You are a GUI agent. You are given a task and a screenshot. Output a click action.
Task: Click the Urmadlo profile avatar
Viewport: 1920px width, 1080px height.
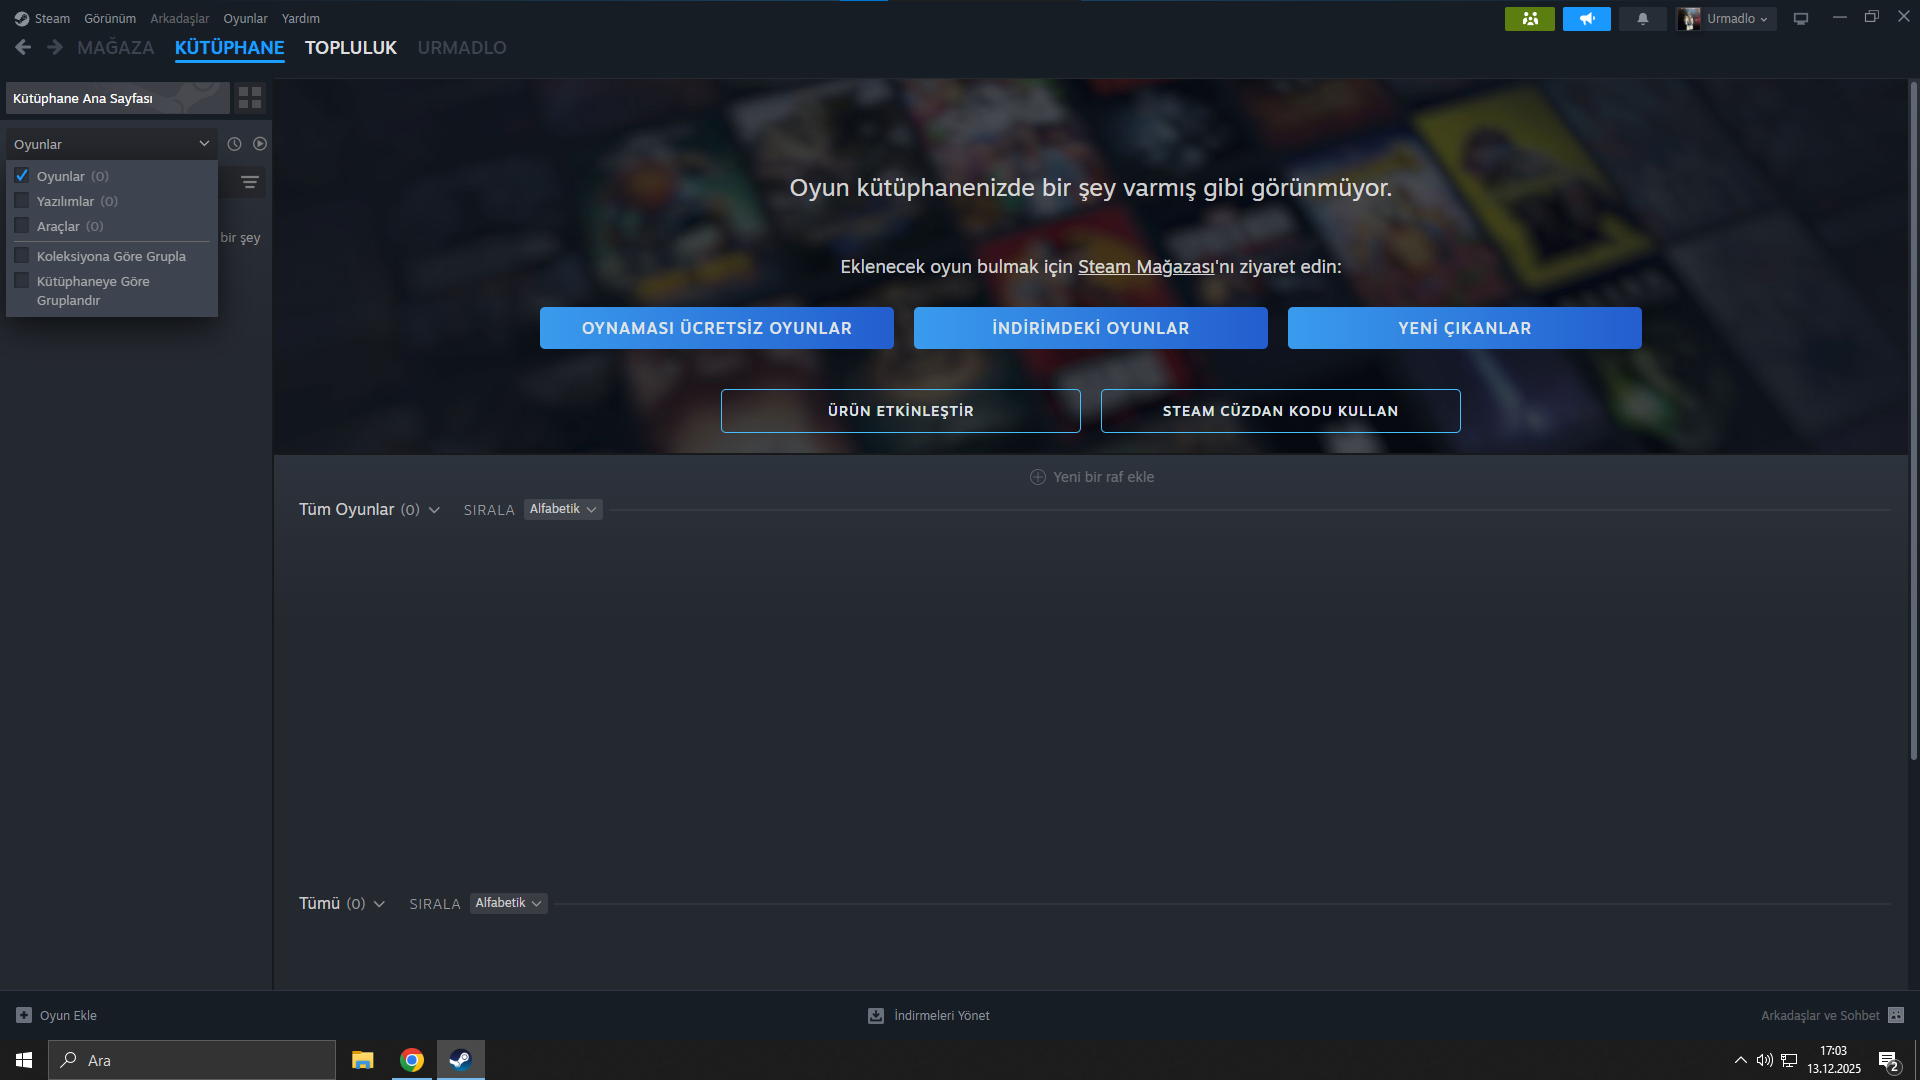pyautogui.click(x=1689, y=19)
